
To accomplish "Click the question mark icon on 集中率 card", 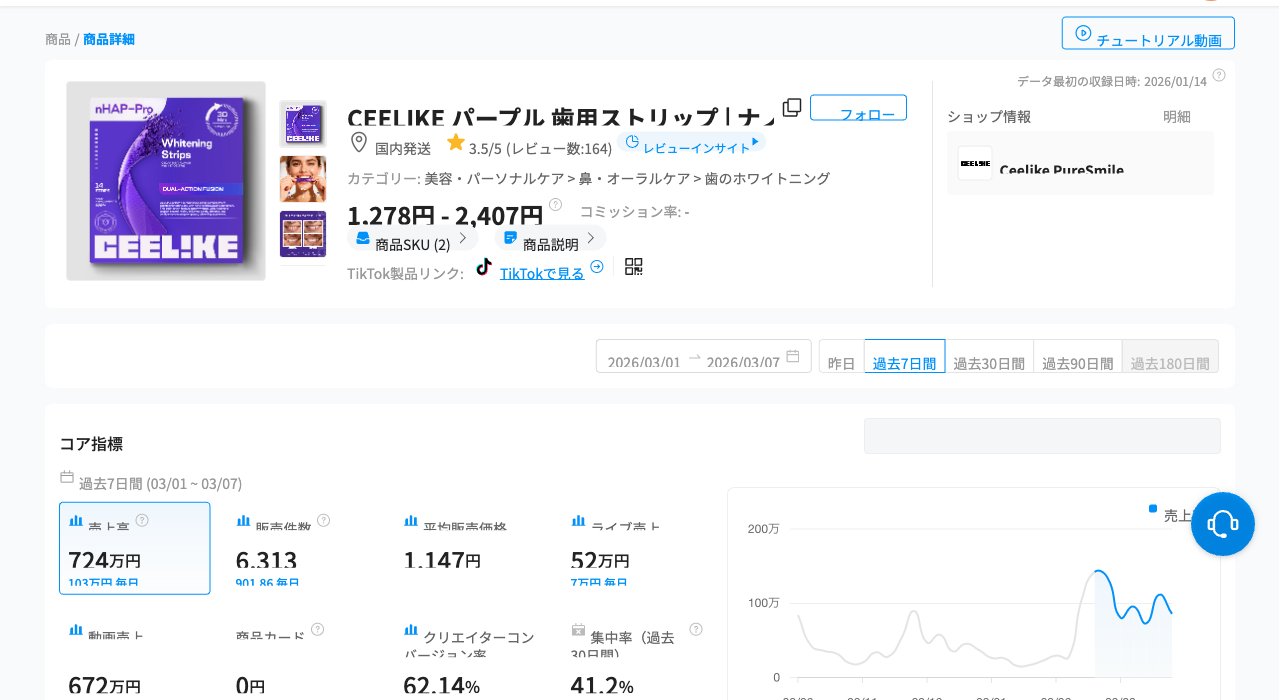I will click(695, 629).
